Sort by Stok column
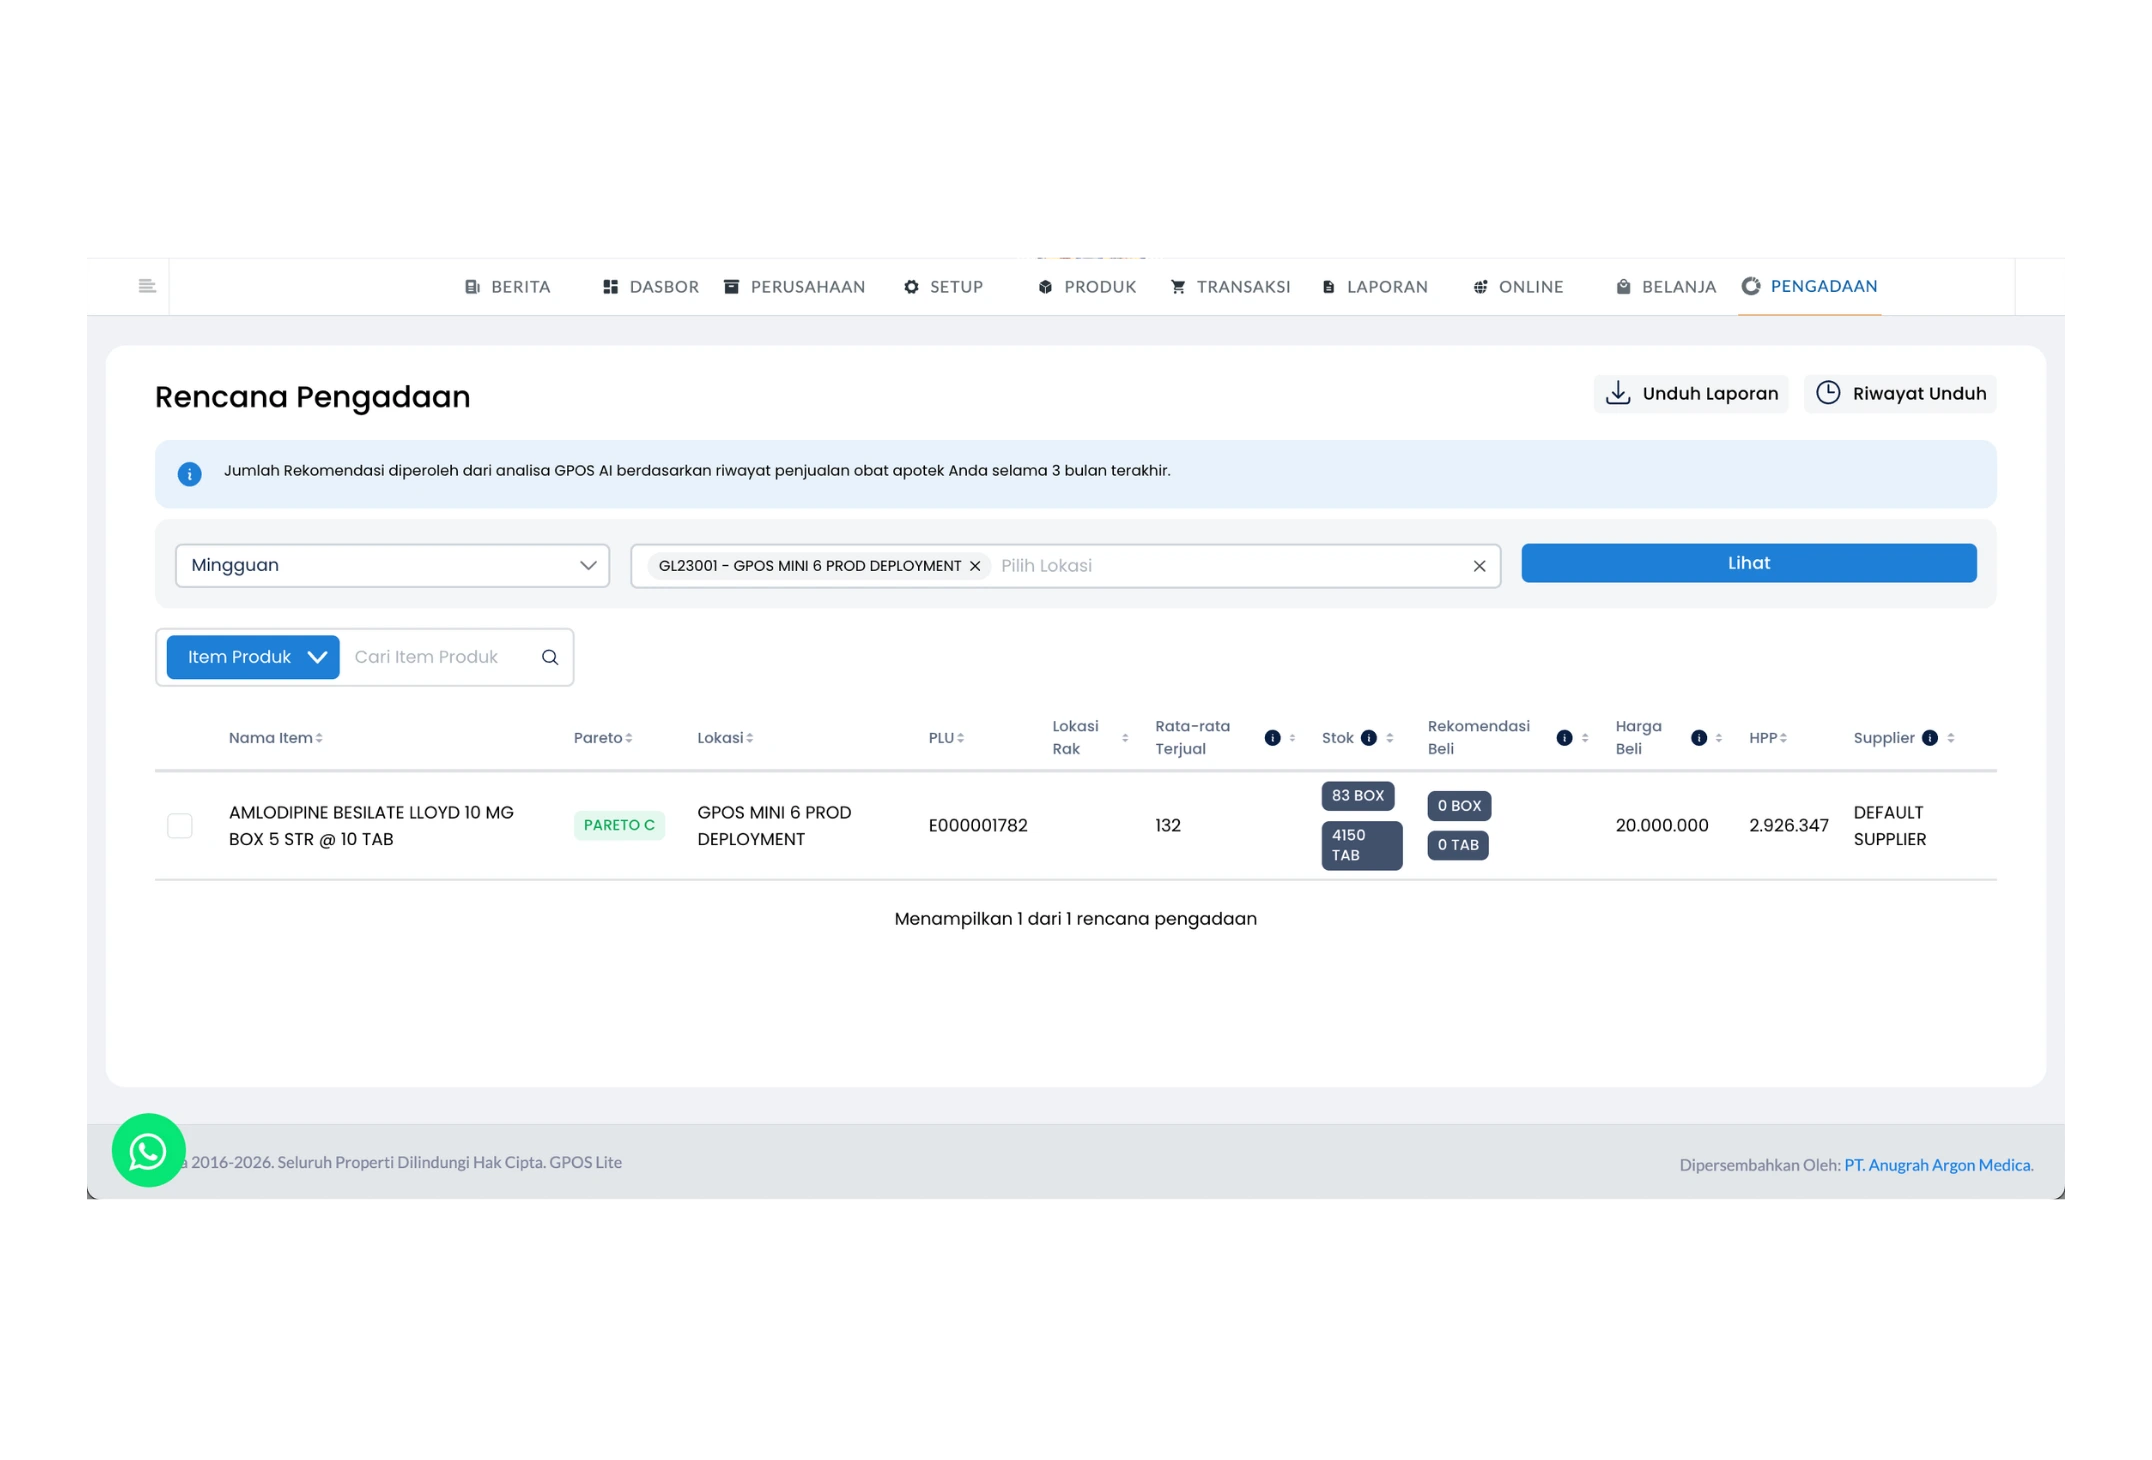2152x1460 pixels. pyautogui.click(x=1389, y=738)
